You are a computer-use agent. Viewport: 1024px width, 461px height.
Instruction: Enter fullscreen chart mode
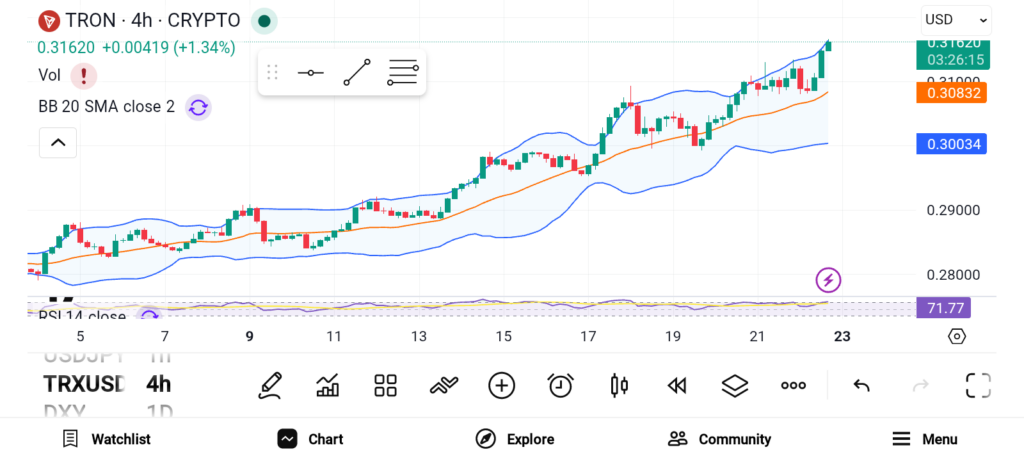(977, 385)
